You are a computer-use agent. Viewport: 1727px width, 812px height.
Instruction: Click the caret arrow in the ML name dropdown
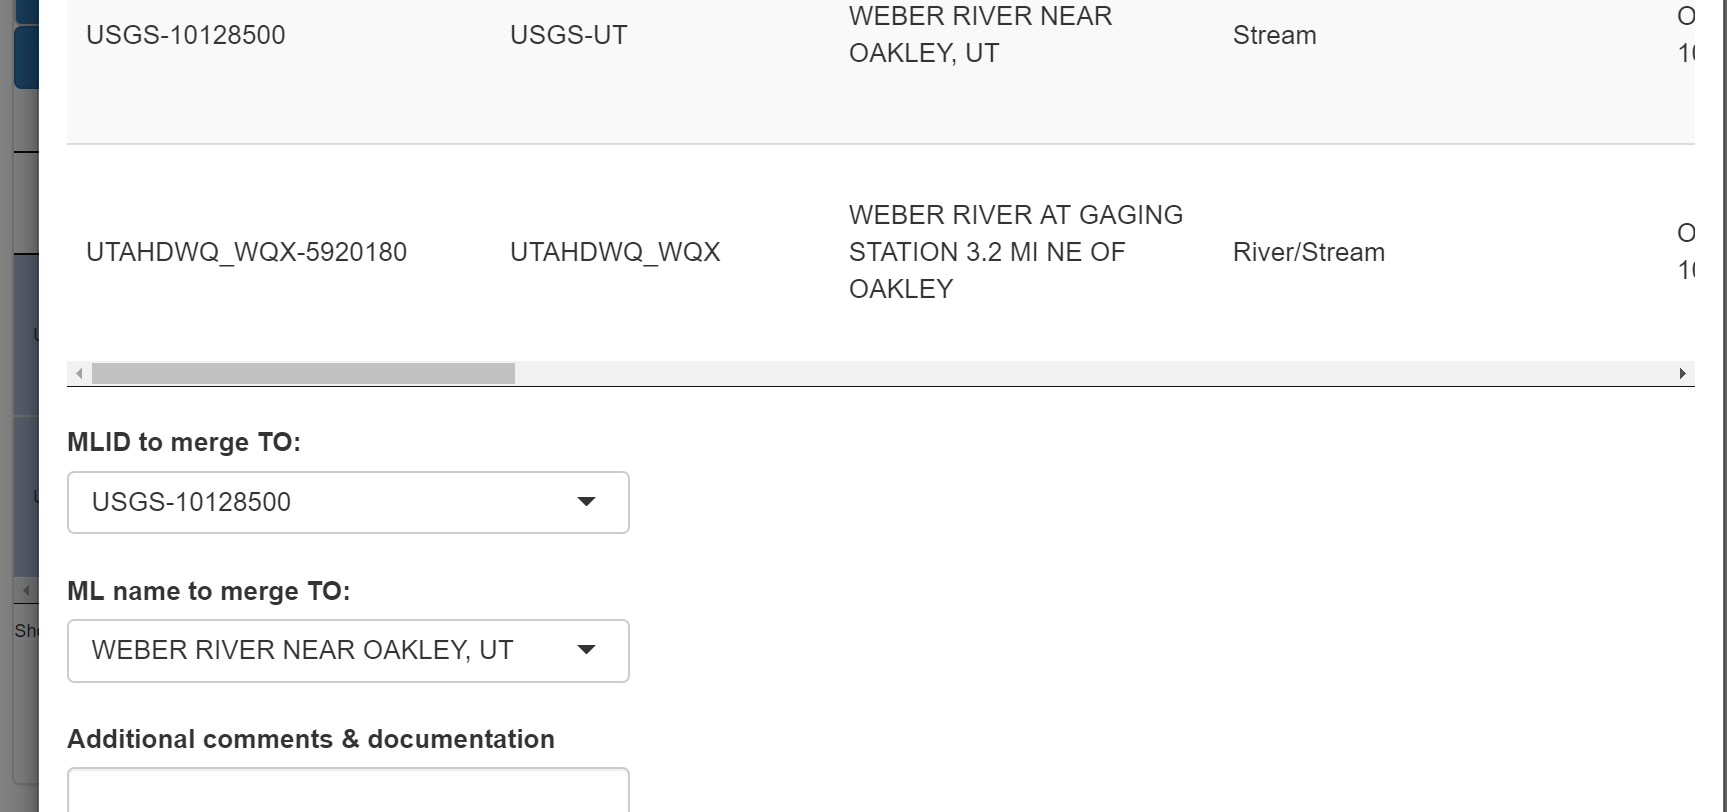click(x=586, y=650)
